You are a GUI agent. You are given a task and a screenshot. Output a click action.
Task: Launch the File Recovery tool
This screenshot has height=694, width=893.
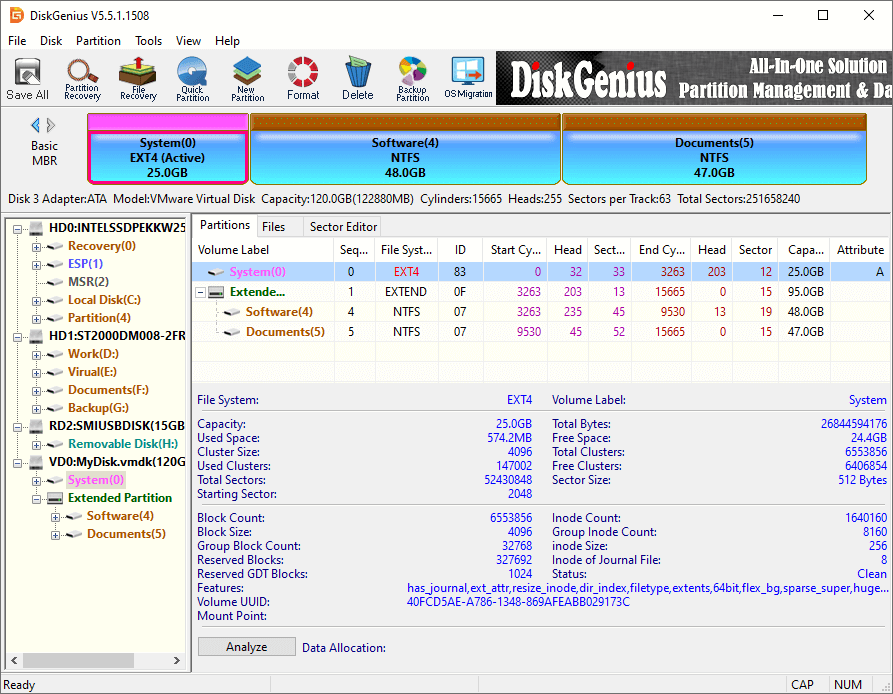point(138,78)
